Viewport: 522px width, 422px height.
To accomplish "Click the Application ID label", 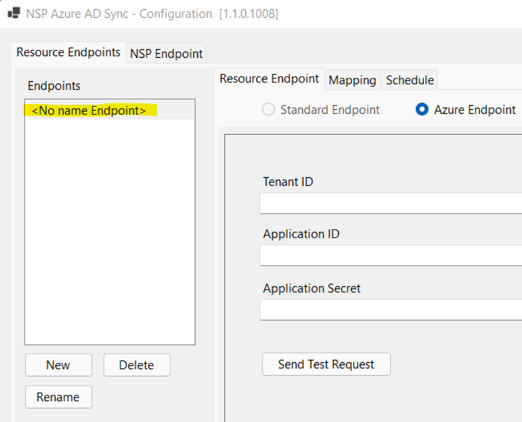I will pyautogui.click(x=301, y=234).
